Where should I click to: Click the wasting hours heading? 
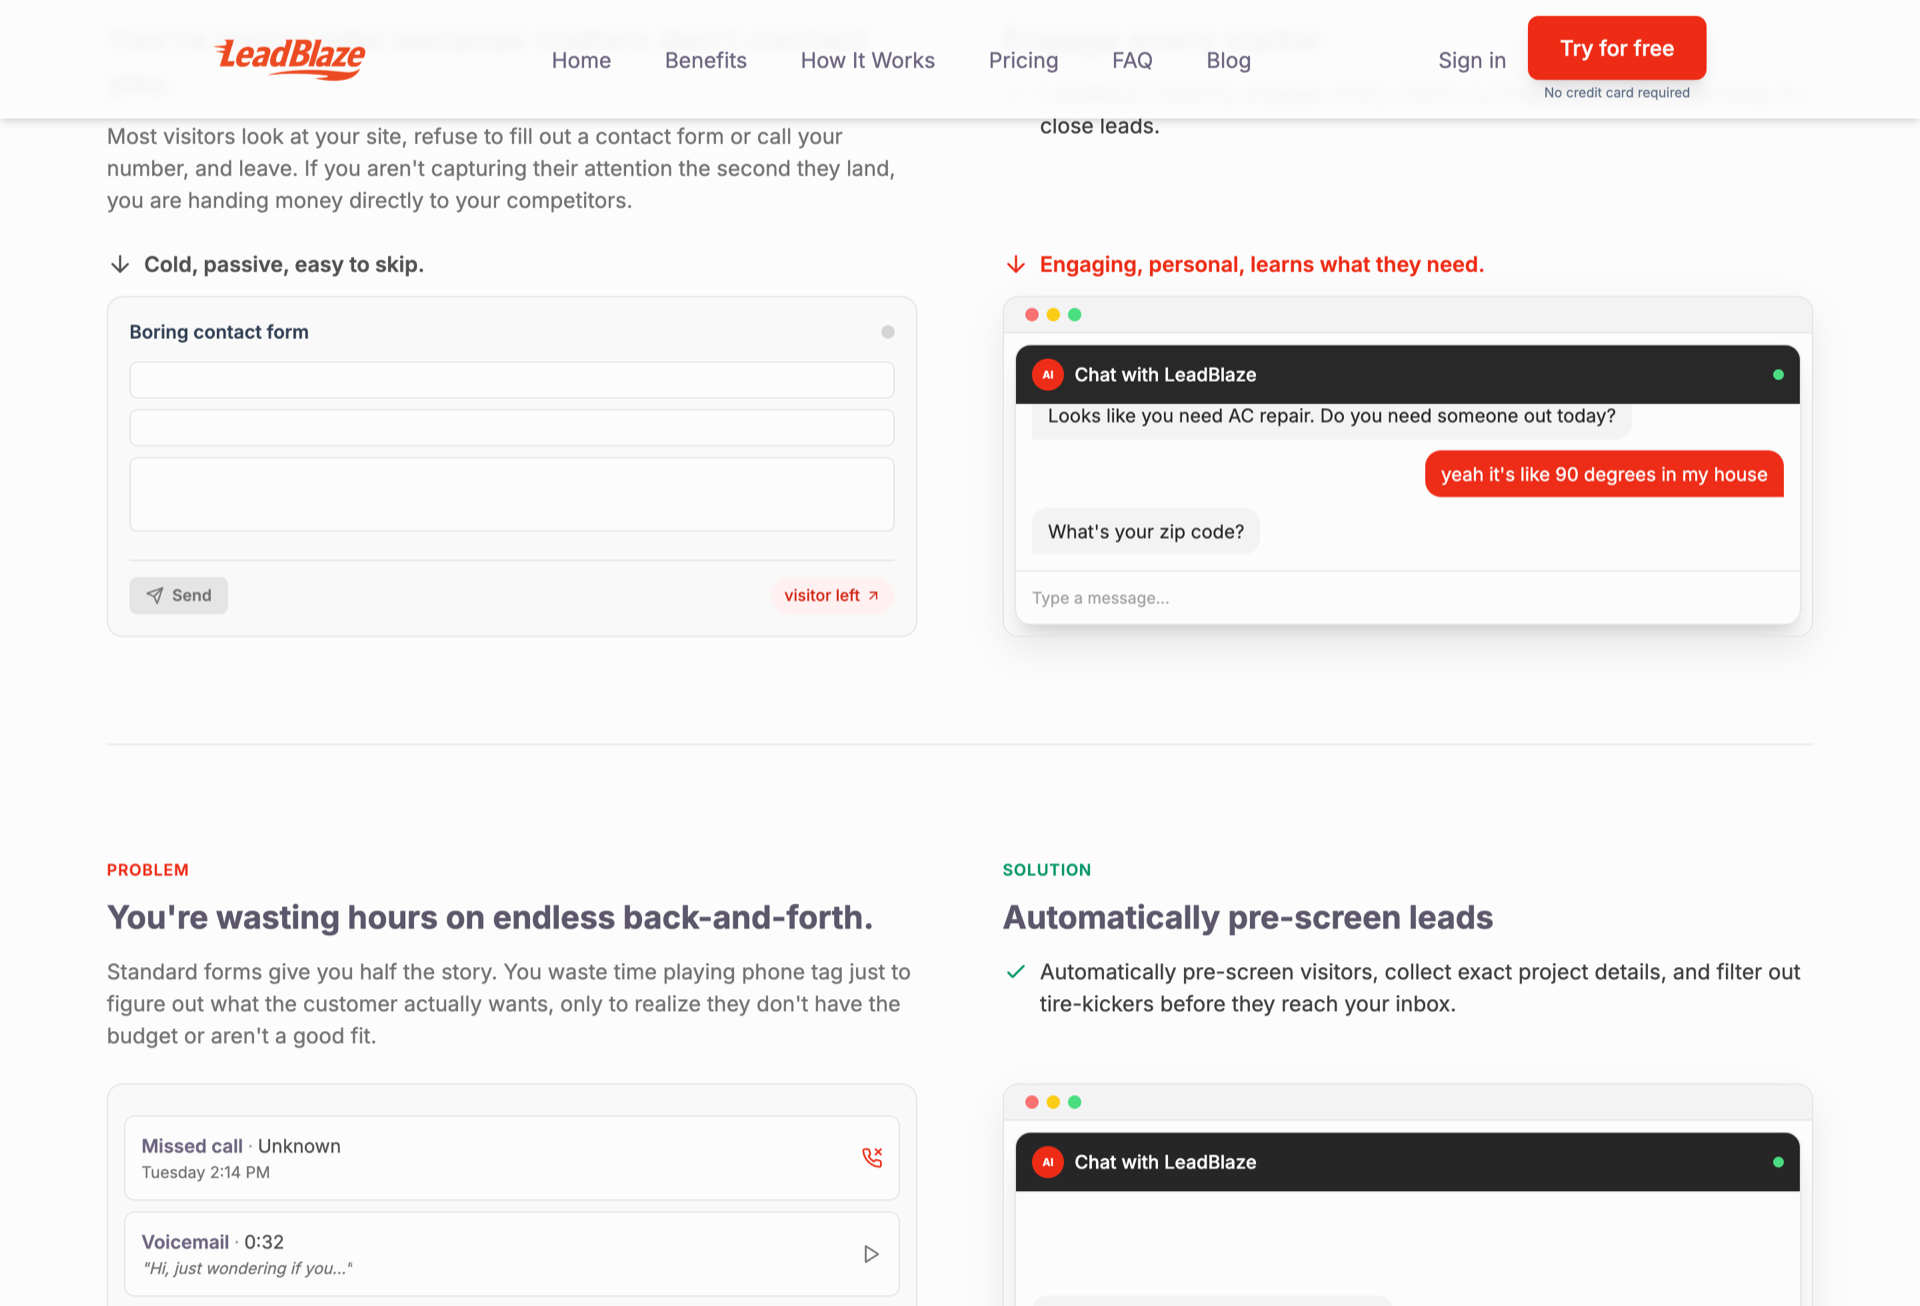point(490,918)
